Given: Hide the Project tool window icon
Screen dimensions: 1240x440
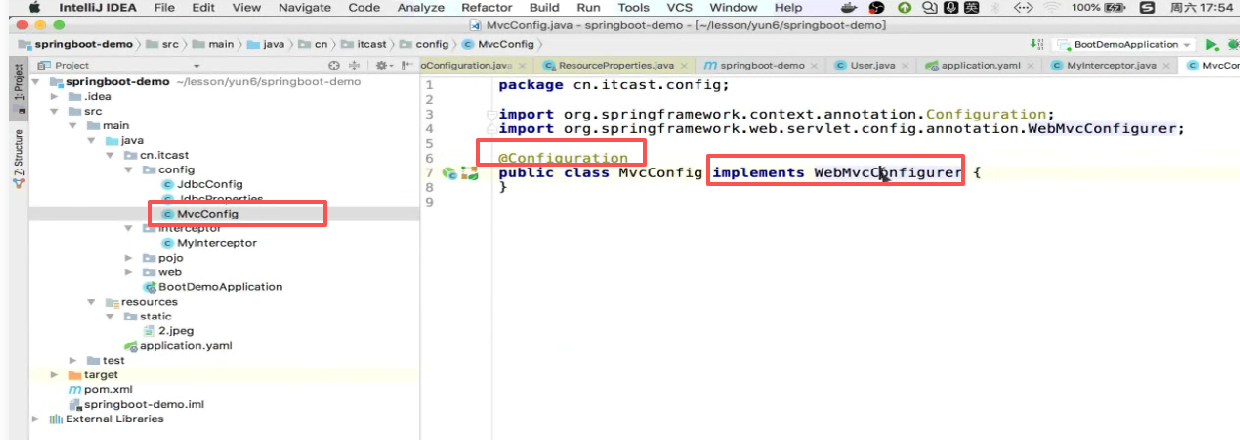Looking at the screenshot, I should [406, 66].
